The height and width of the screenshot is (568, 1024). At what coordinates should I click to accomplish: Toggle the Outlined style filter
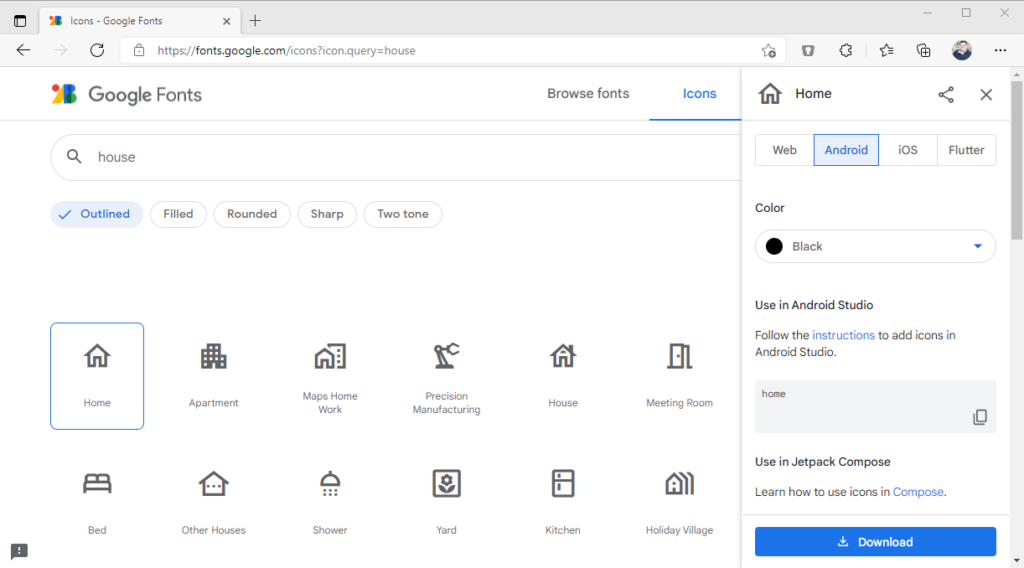click(x=96, y=214)
